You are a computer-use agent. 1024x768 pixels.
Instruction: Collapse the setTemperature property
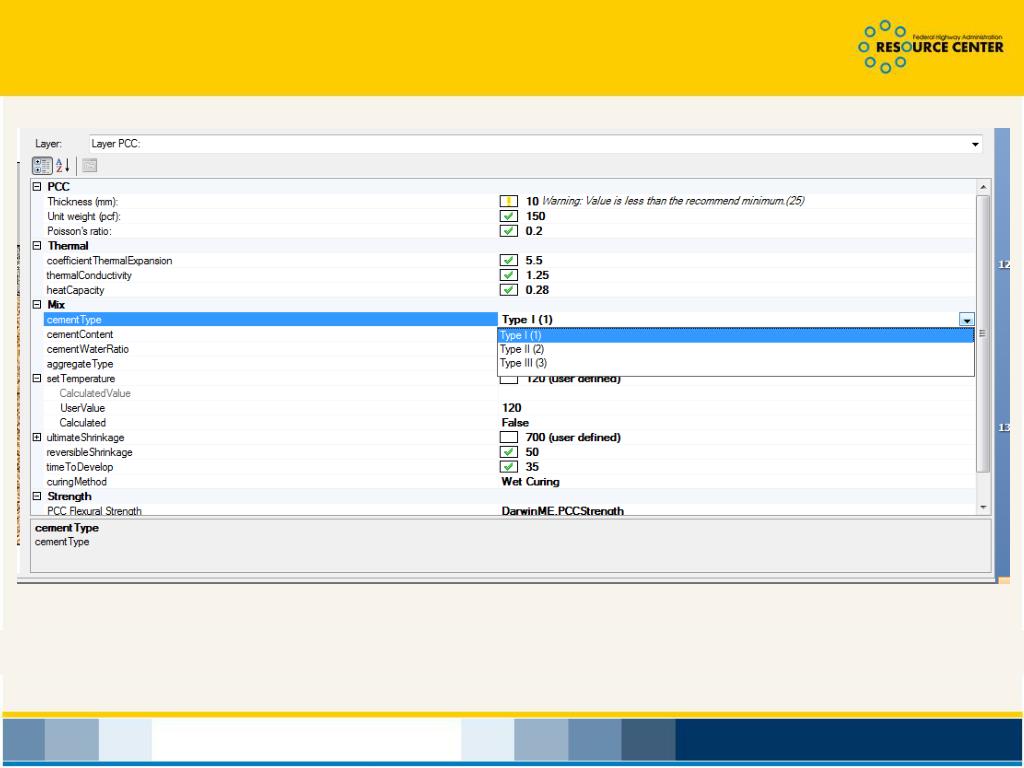(37, 378)
